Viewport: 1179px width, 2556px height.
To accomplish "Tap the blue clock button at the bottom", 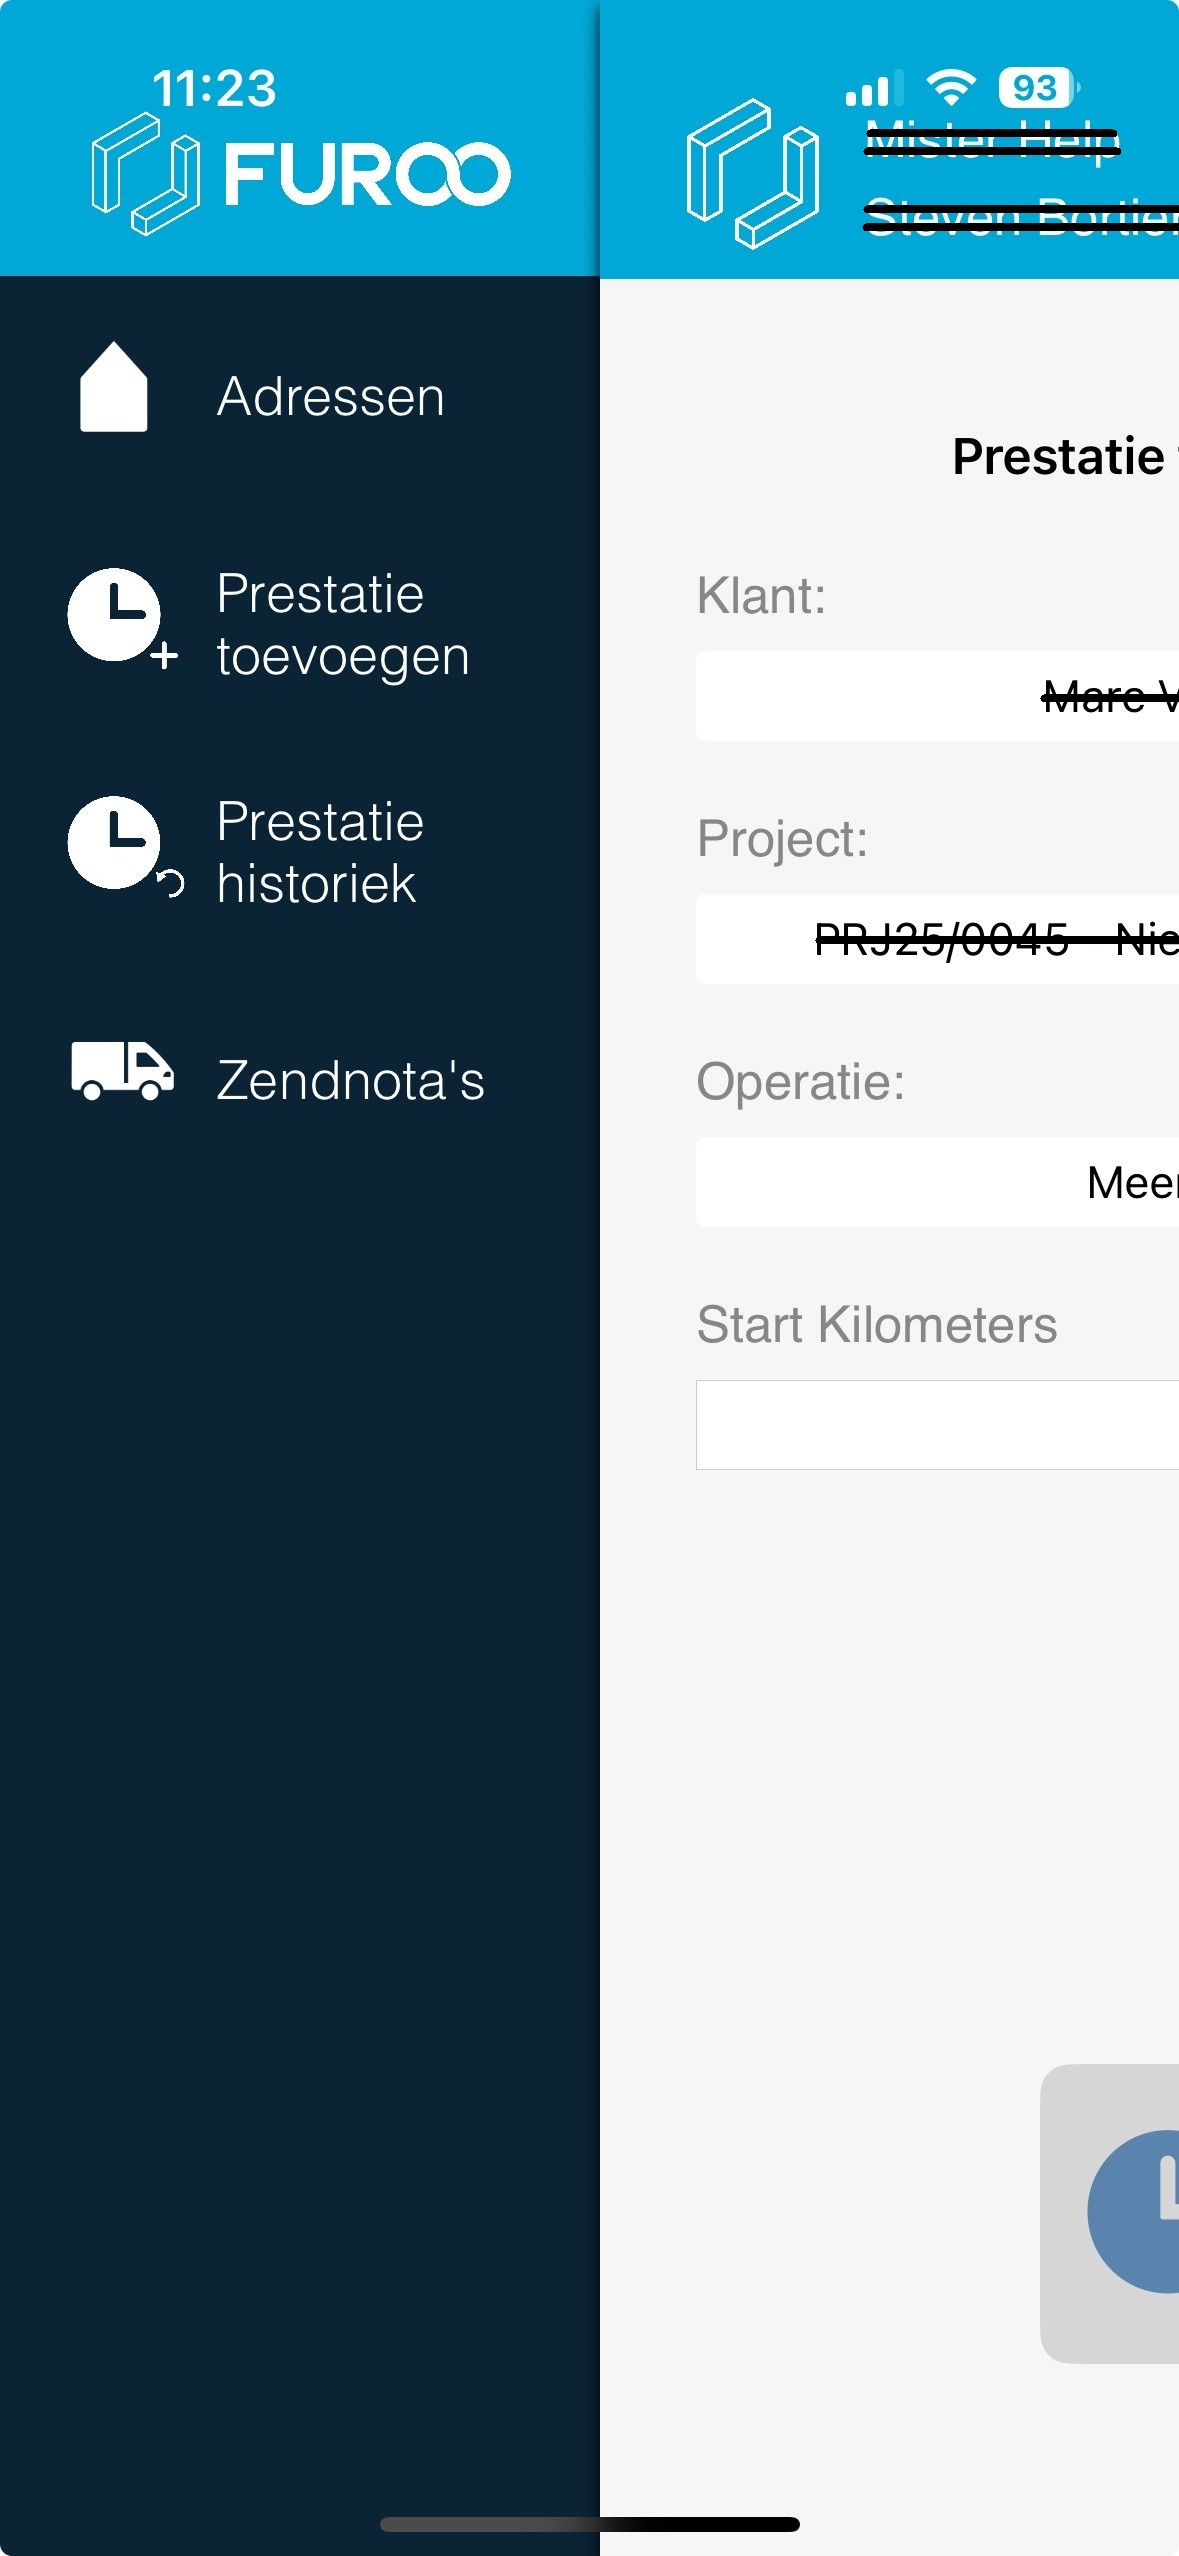I will coord(1134,2211).
